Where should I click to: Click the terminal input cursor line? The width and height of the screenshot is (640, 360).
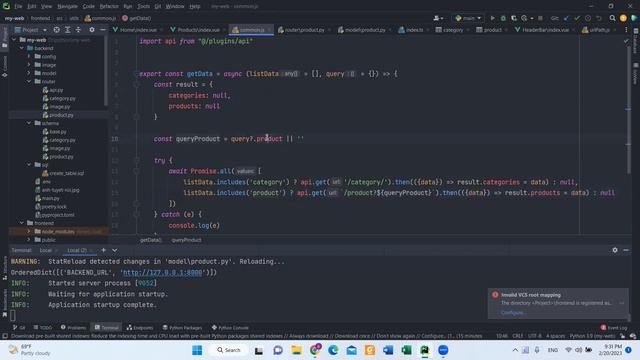coord(13,315)
